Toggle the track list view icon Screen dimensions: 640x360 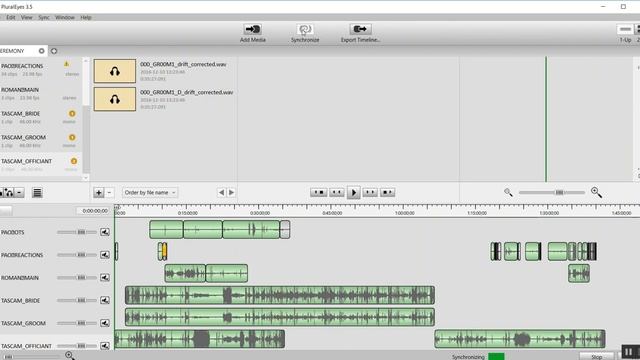tap(37, 193)
